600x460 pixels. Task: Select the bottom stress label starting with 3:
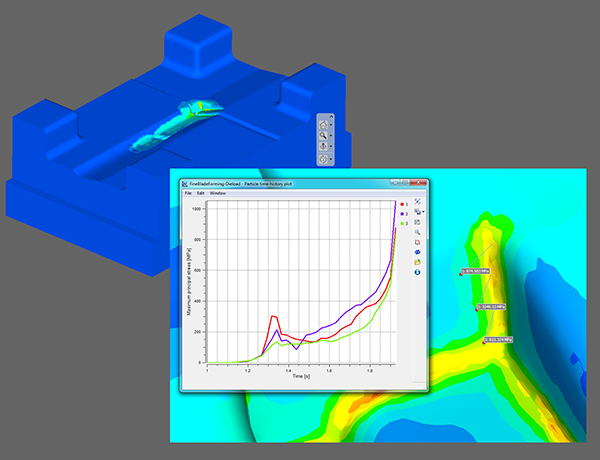(x=498, y=339)
